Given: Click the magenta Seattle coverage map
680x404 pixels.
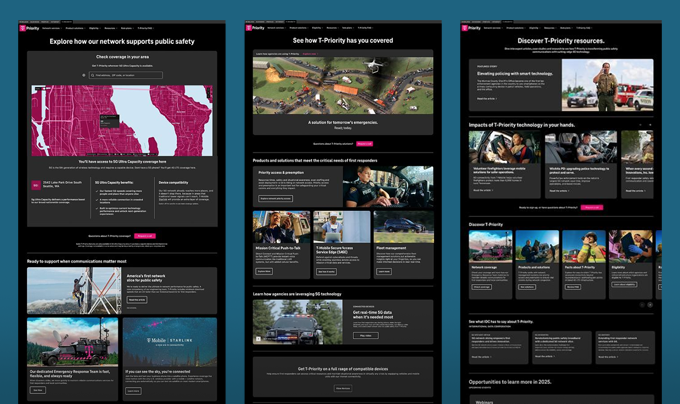Looking at the screenshot, I should click(x=122, y=121).
